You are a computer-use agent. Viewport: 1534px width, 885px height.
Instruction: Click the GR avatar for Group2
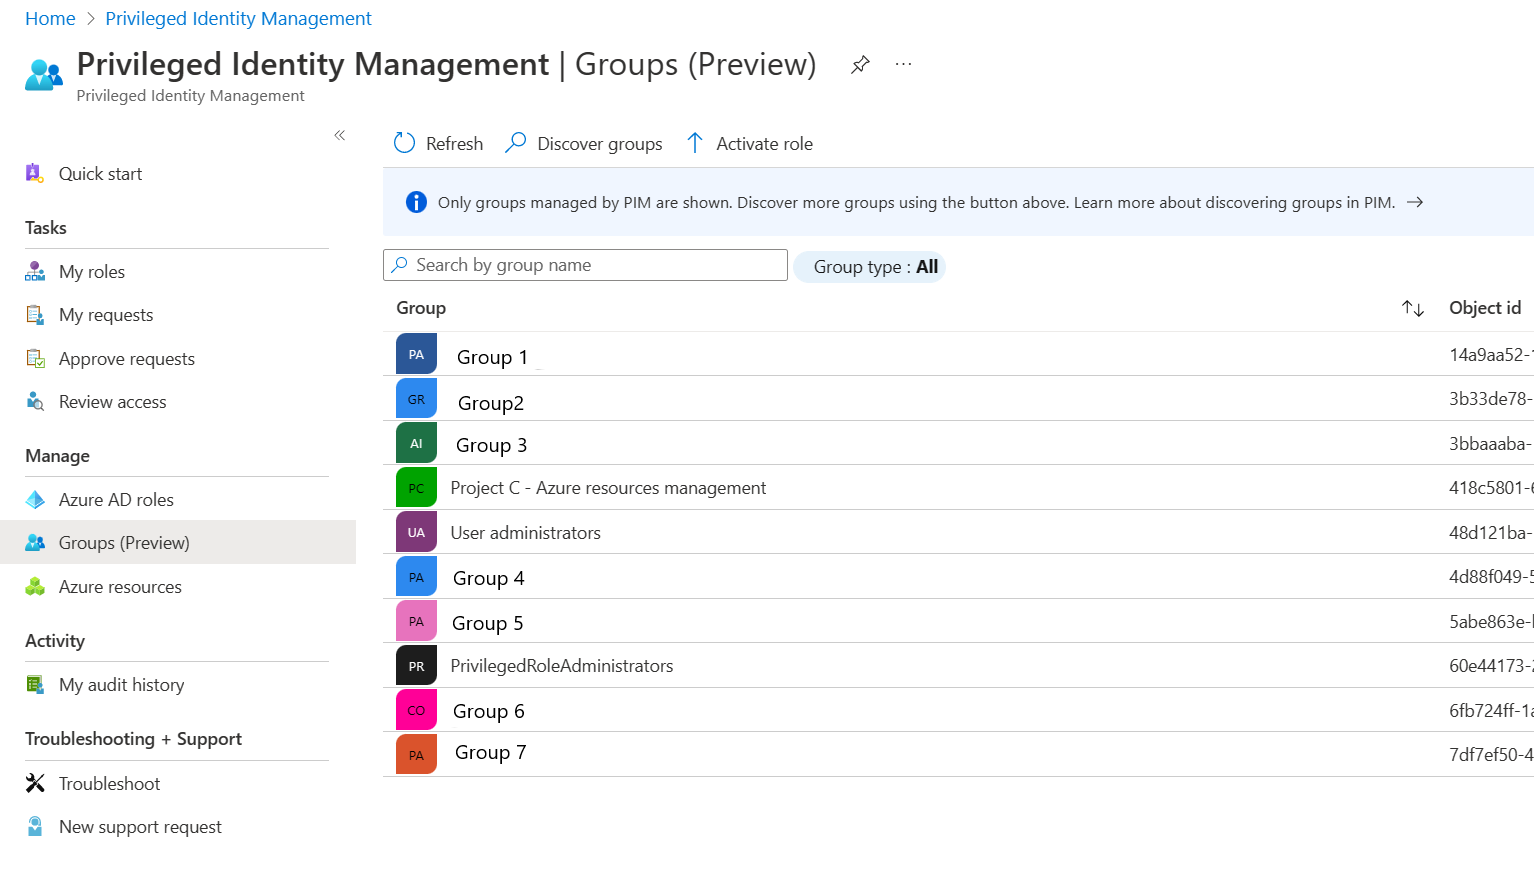tap(416, 399)
